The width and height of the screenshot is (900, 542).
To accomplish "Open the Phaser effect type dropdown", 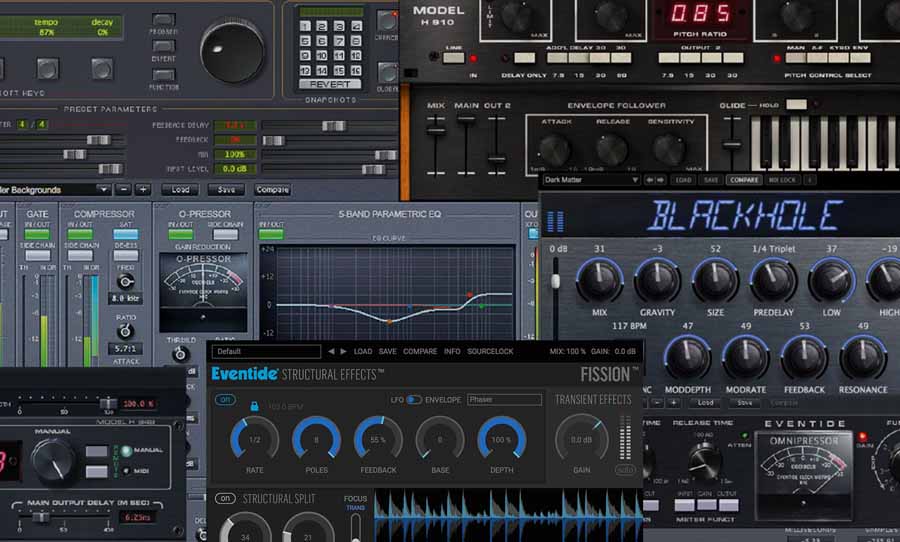I will (x=504, y=400).
